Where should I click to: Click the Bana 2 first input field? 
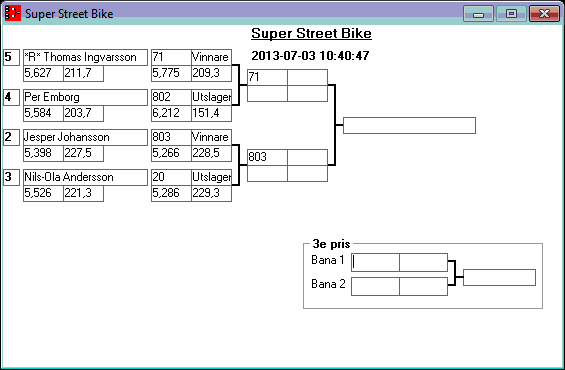pyautogui.click(x=375, y=286)
